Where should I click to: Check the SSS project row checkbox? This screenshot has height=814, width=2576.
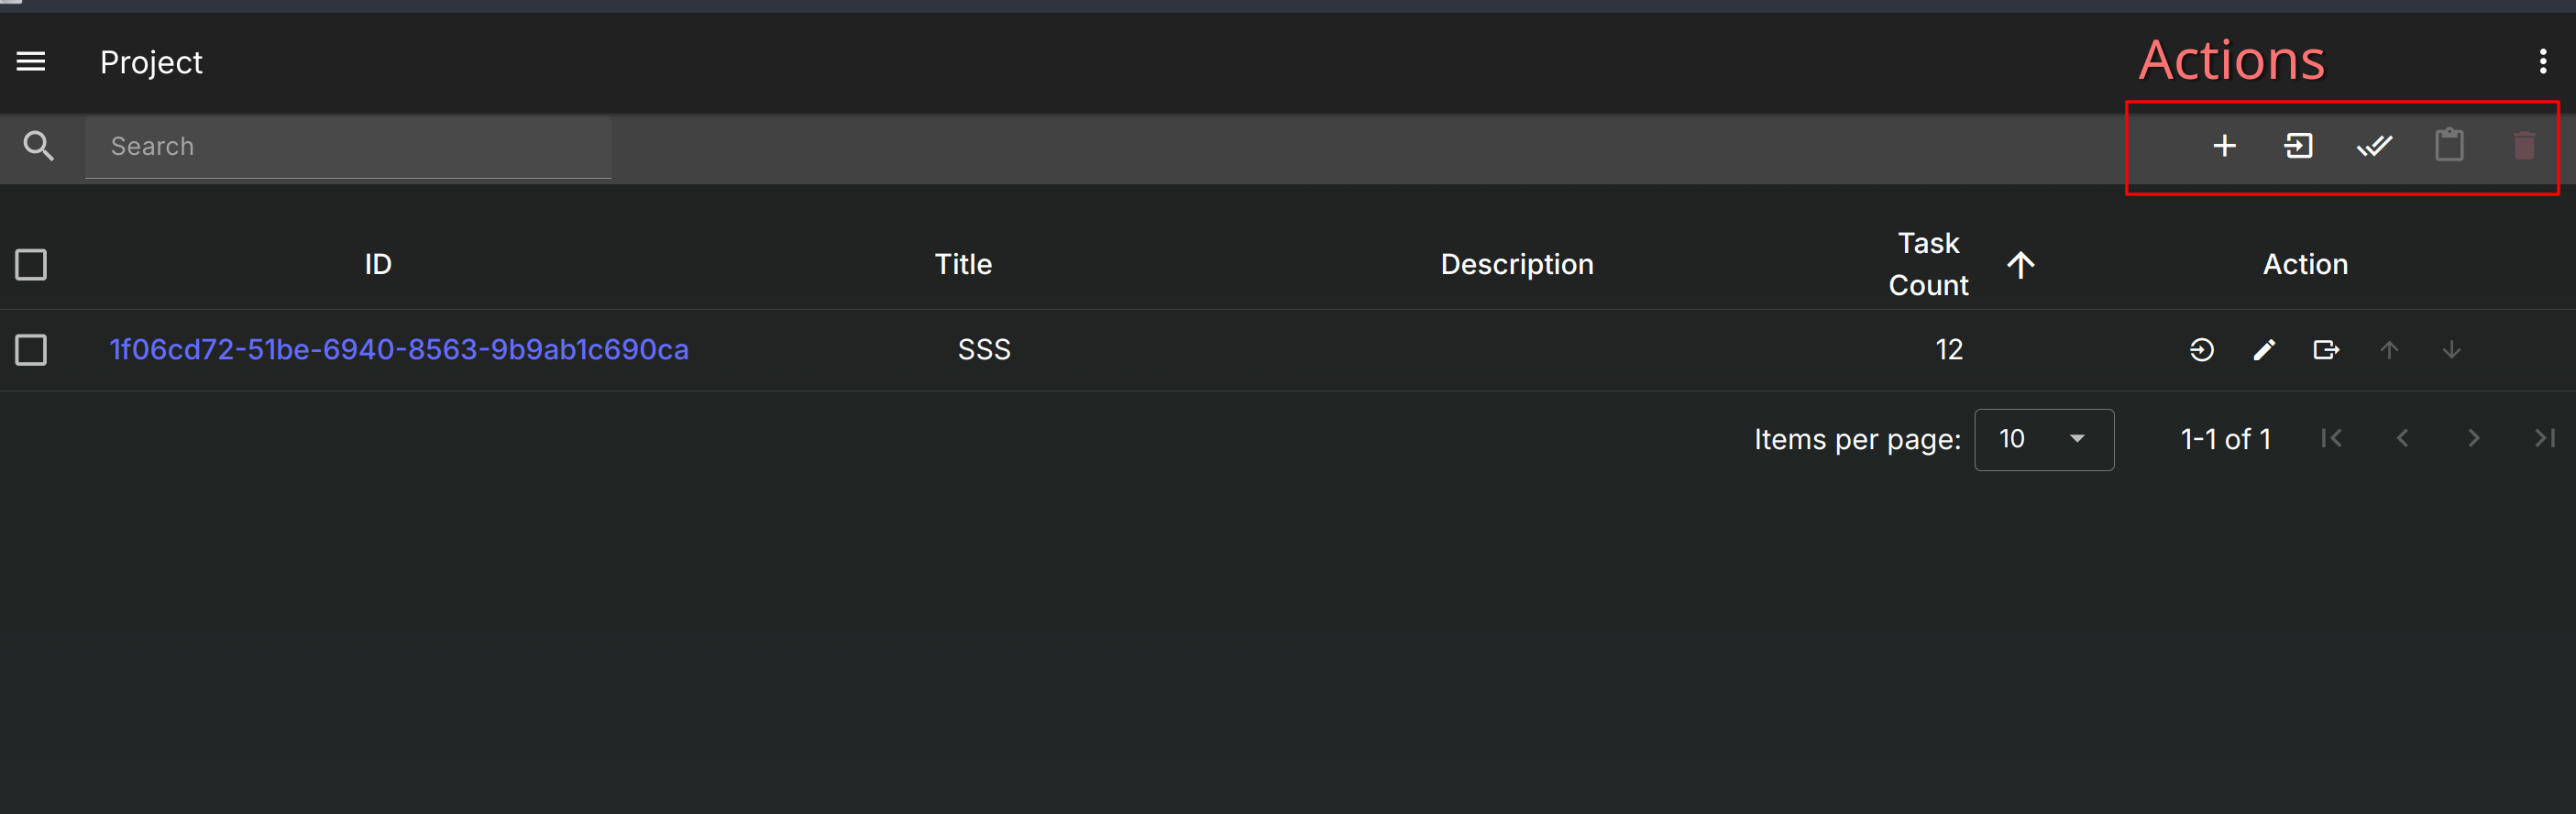click(x=31, y=350)
